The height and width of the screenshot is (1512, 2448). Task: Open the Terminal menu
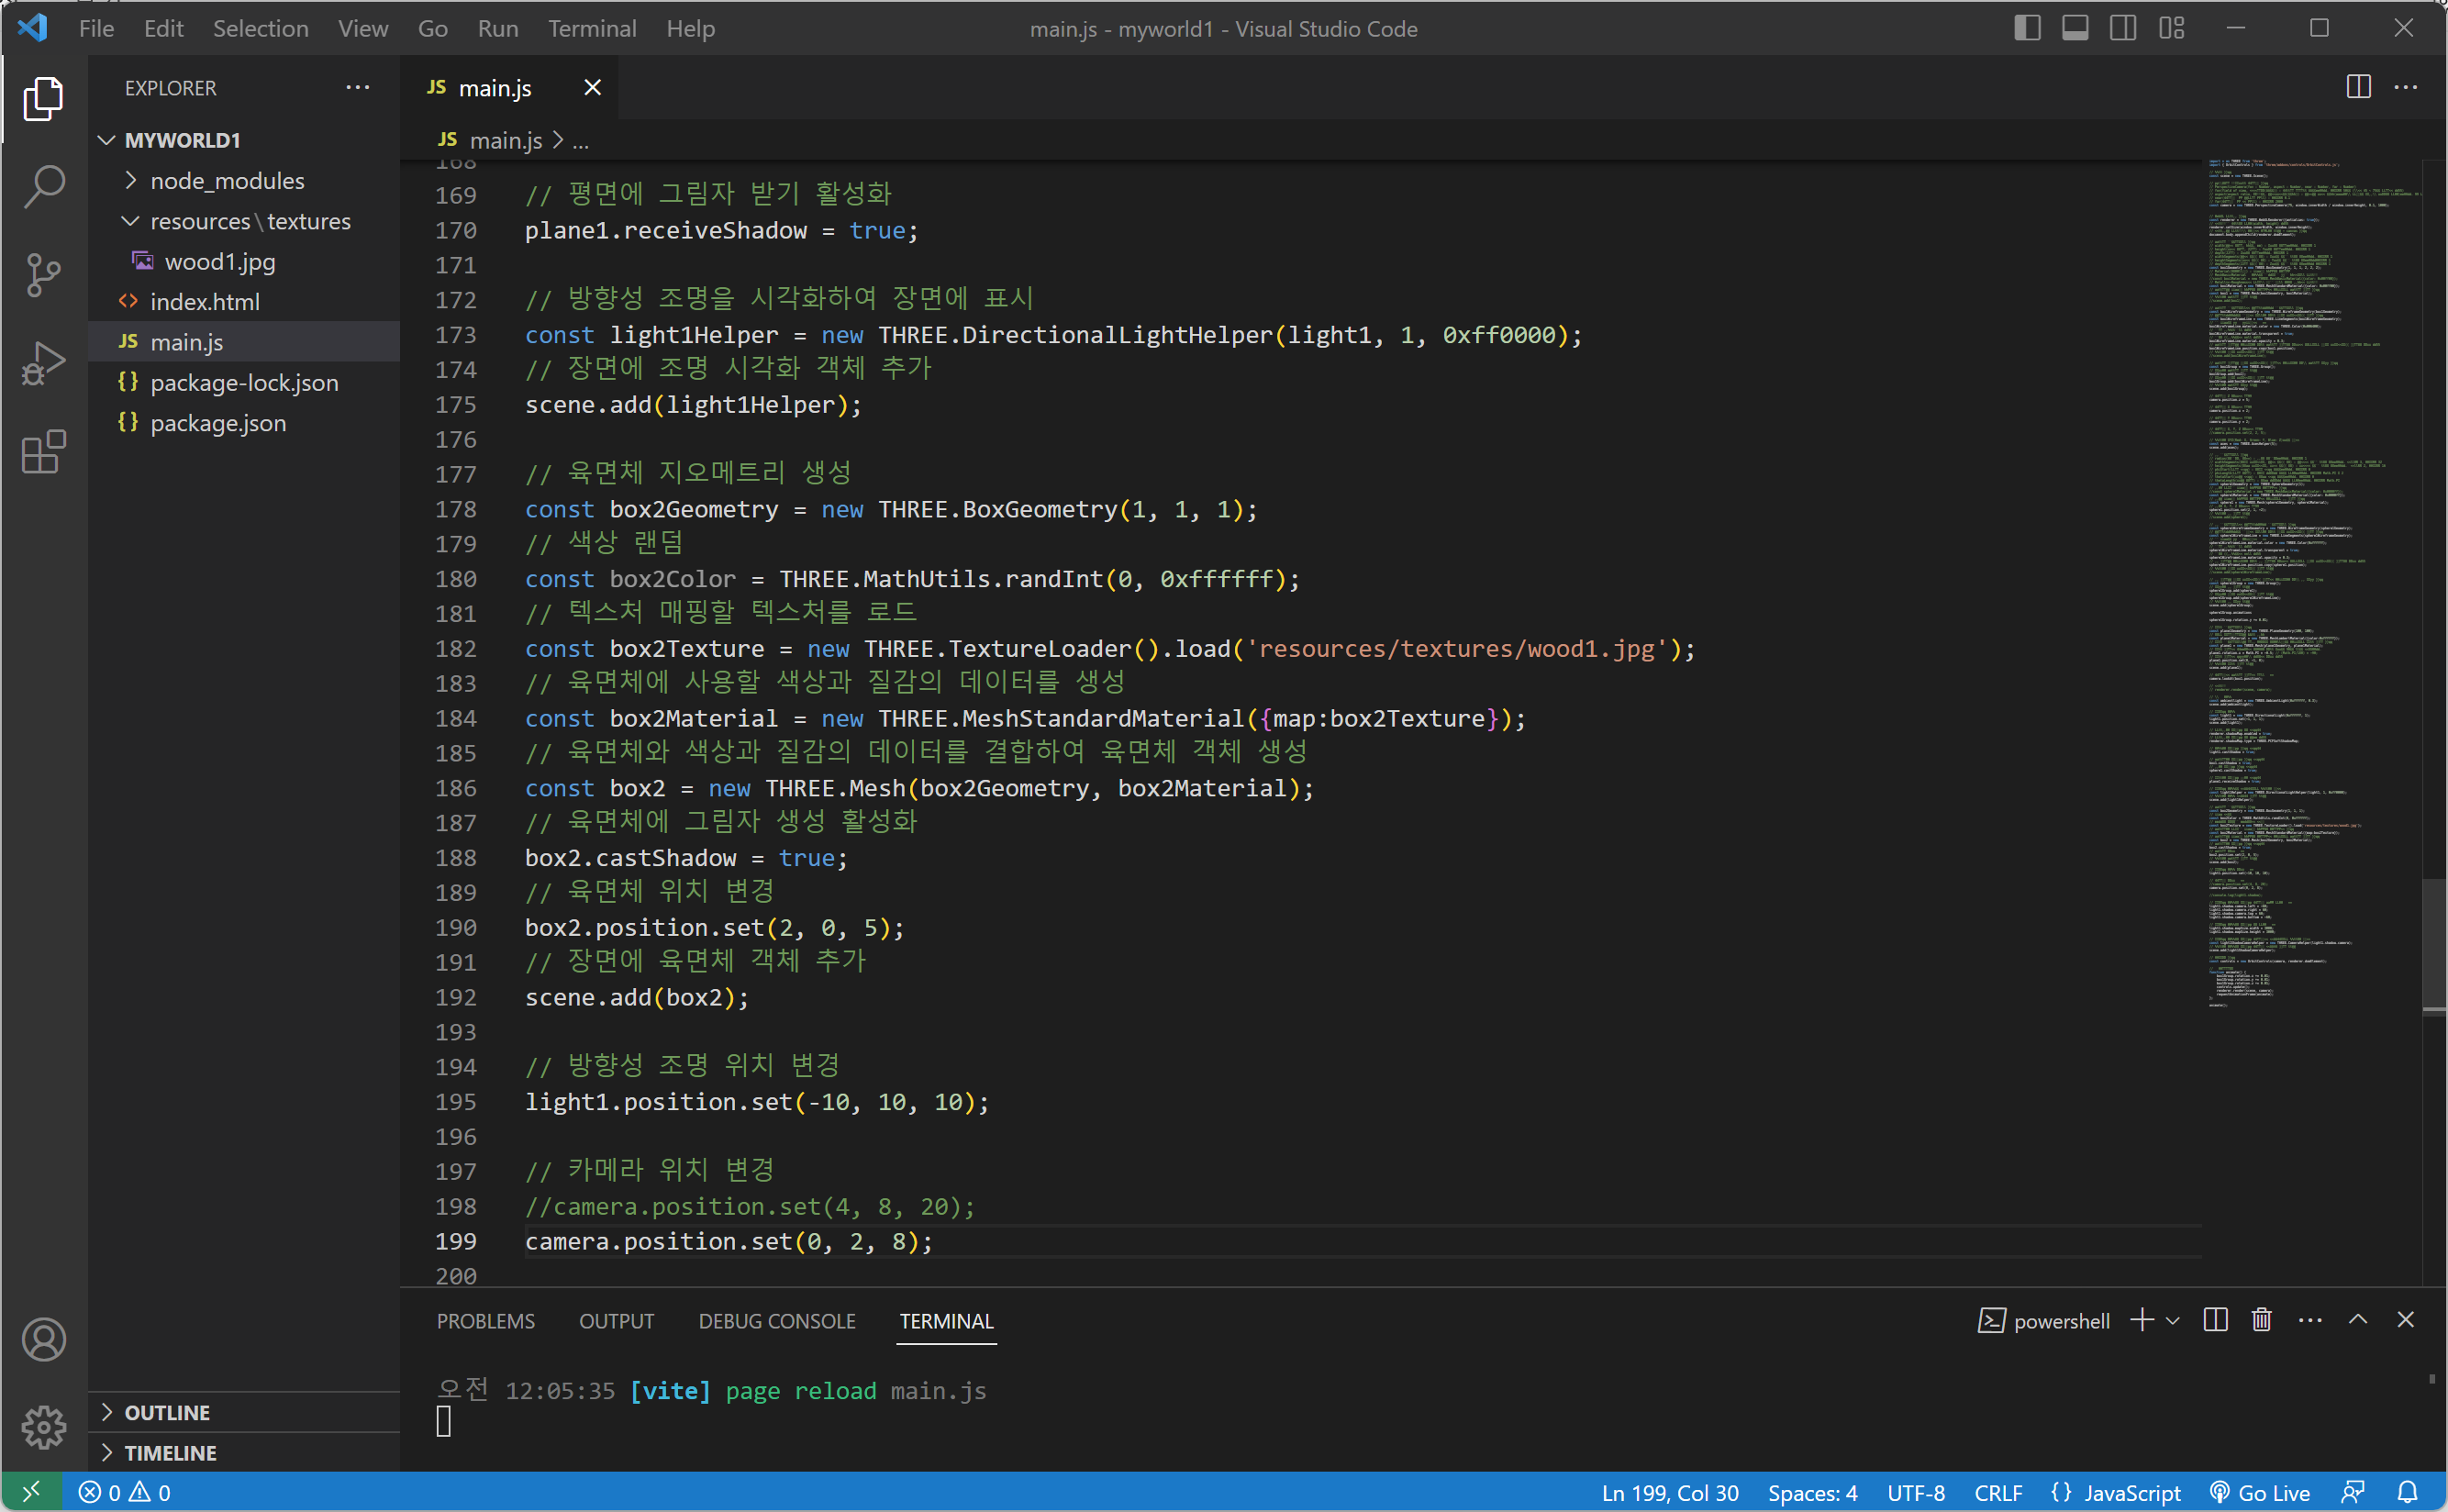click(x=591, y=28)
